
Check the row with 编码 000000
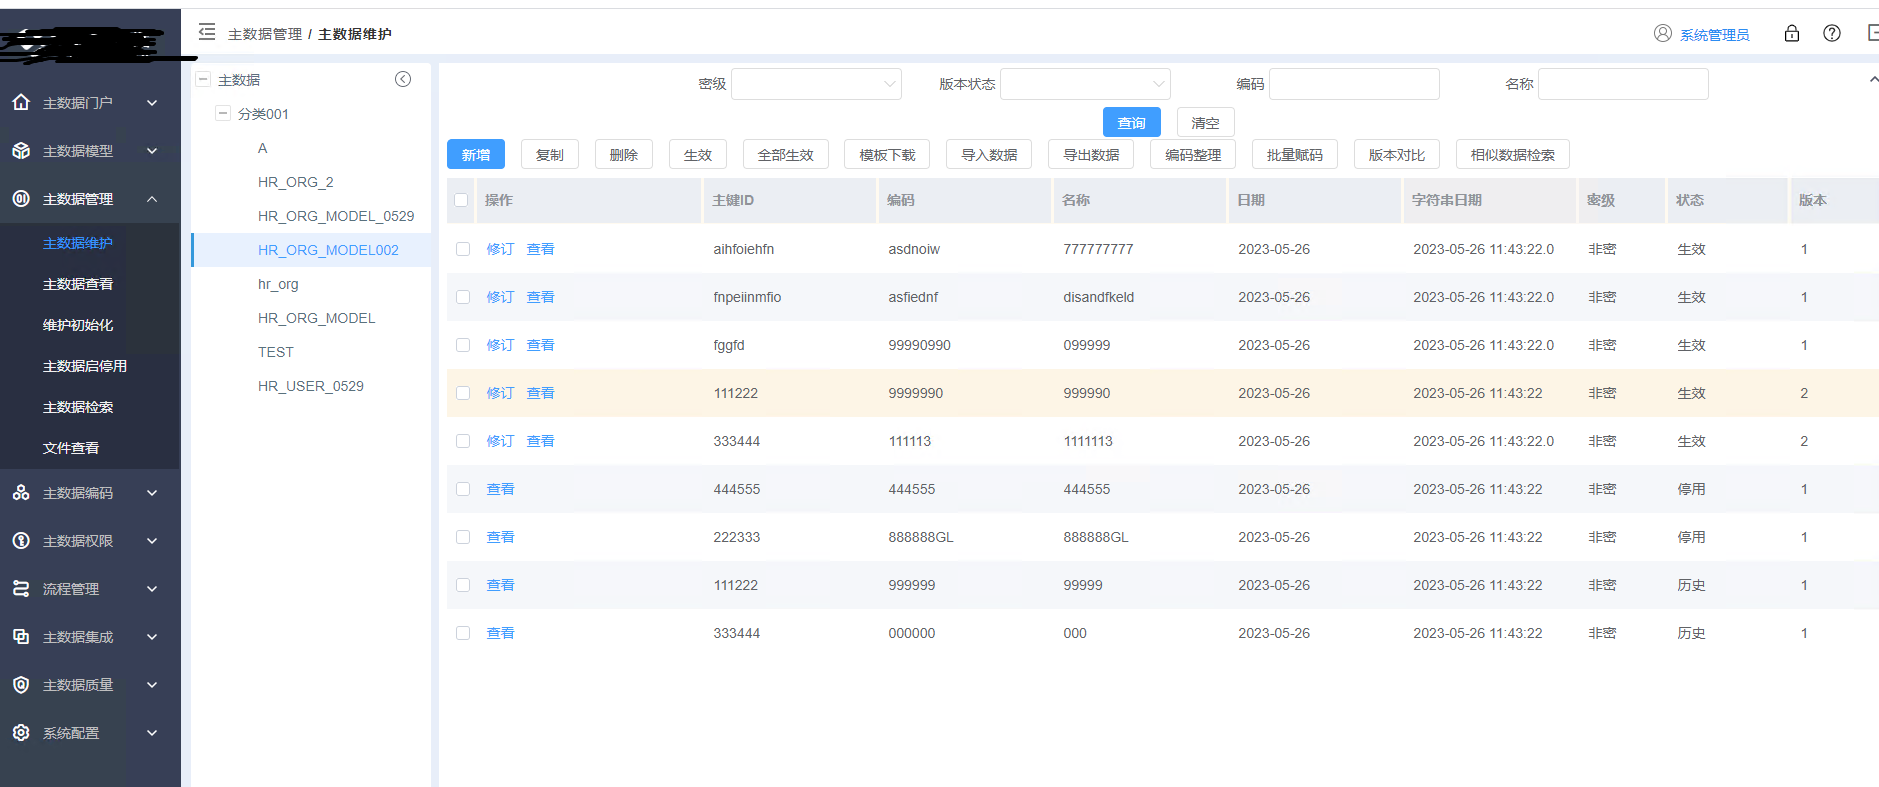click(463, 633)
